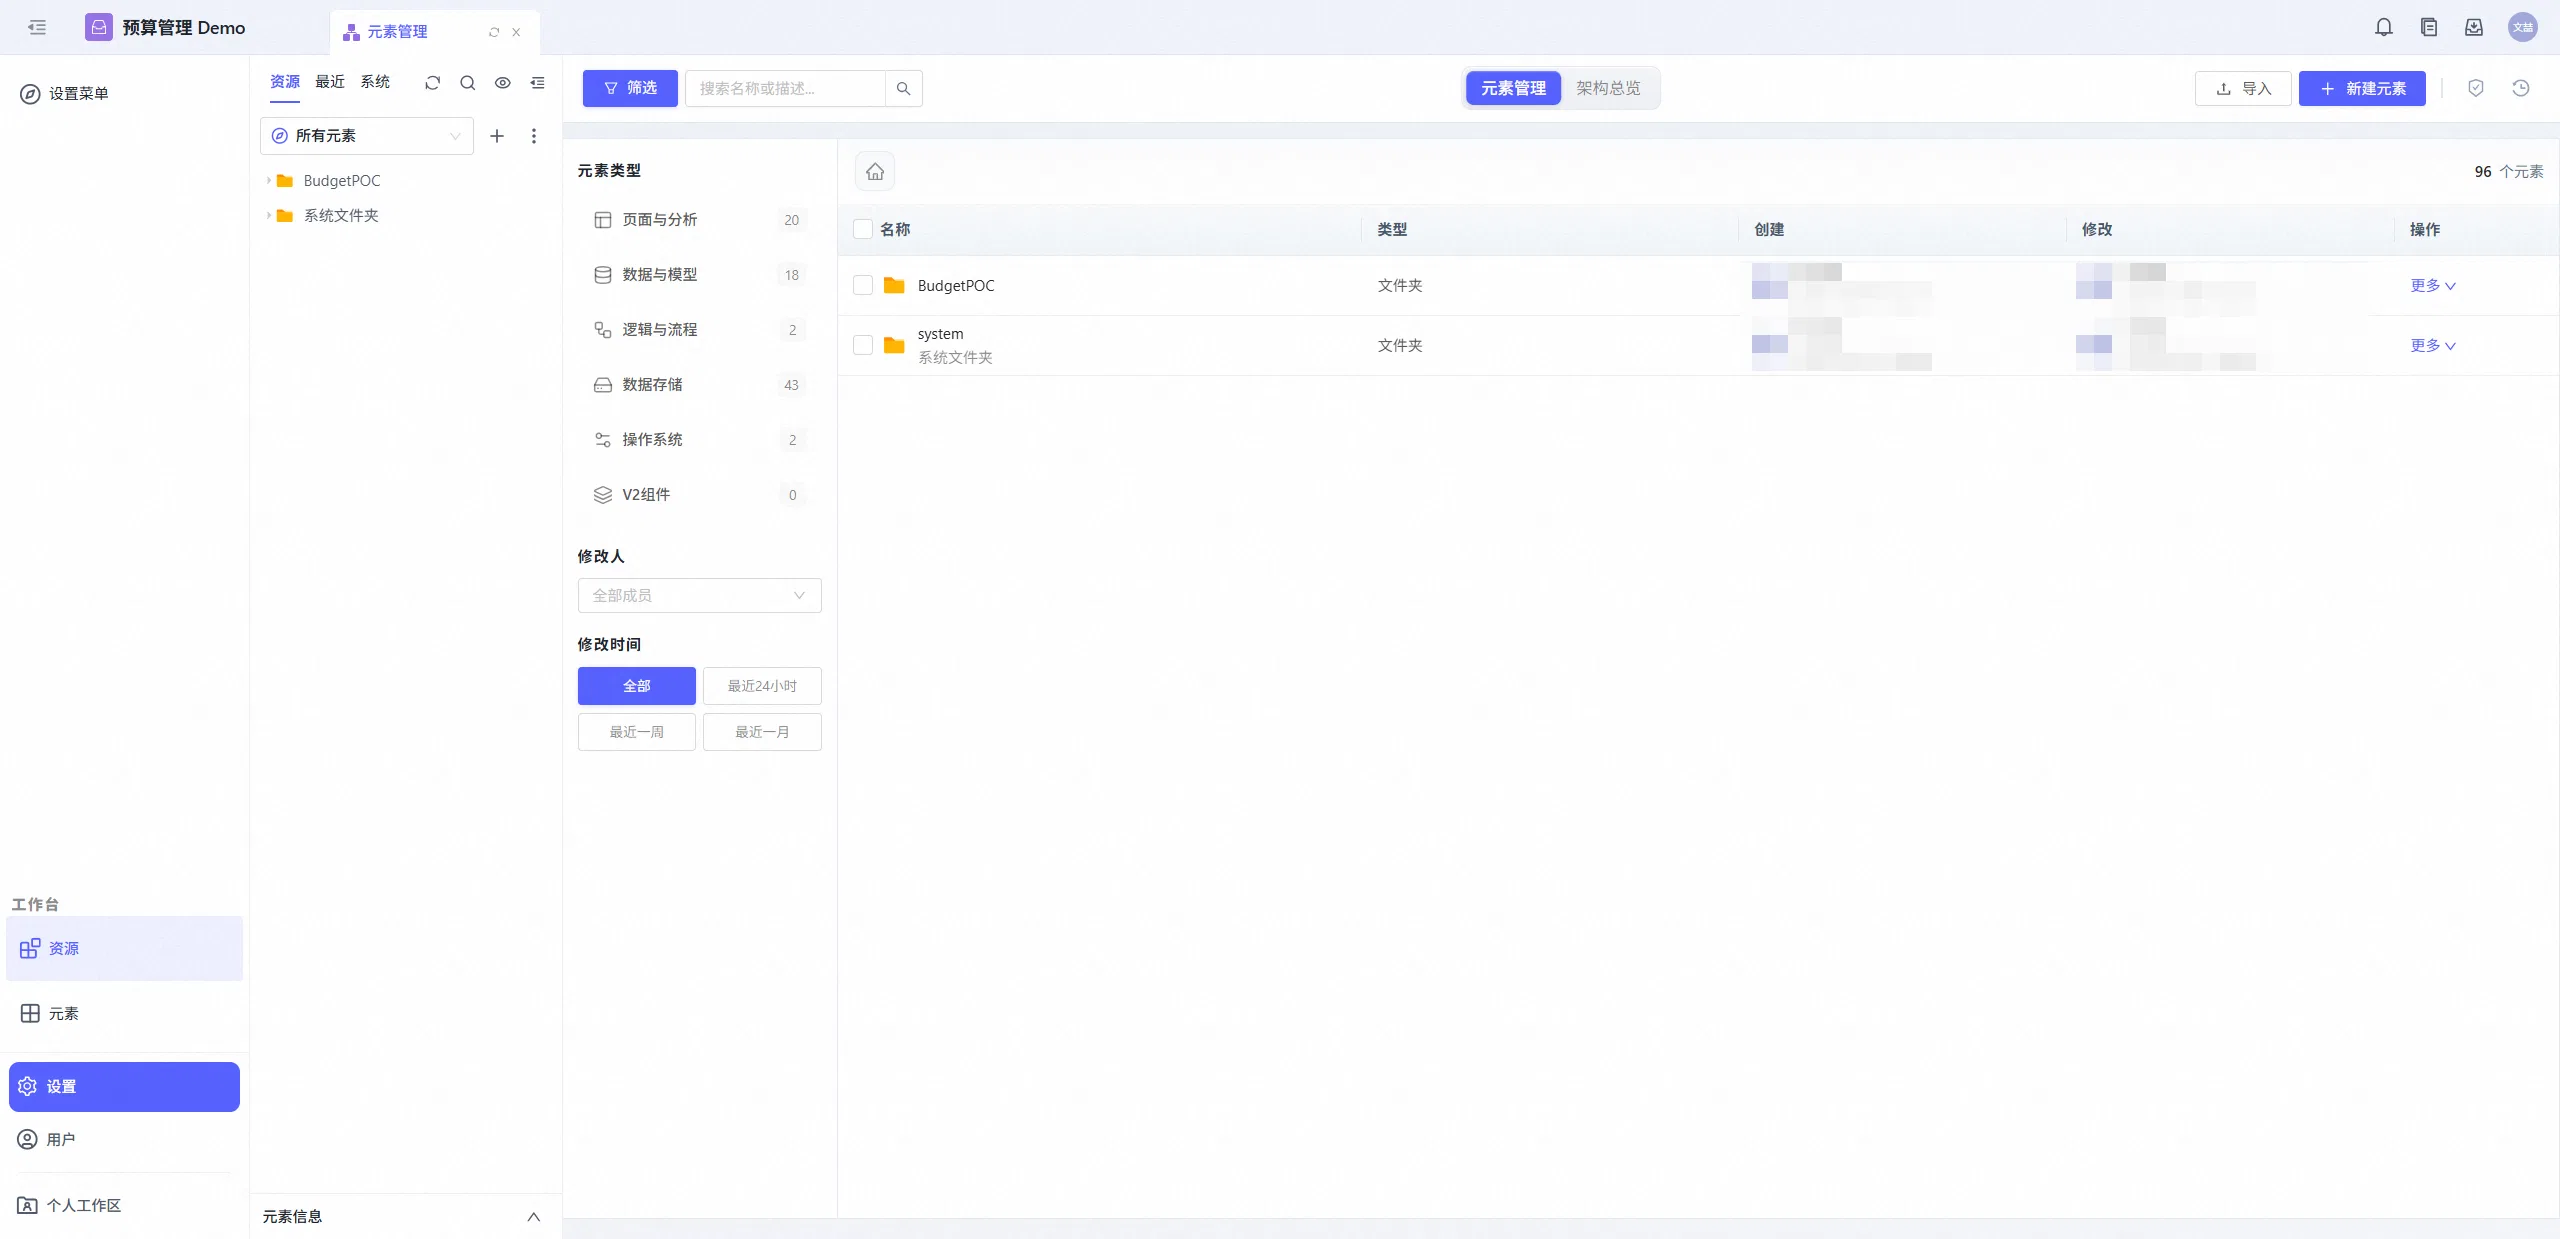Toggle the eye visibility icon in resource panel

(503, 83)
